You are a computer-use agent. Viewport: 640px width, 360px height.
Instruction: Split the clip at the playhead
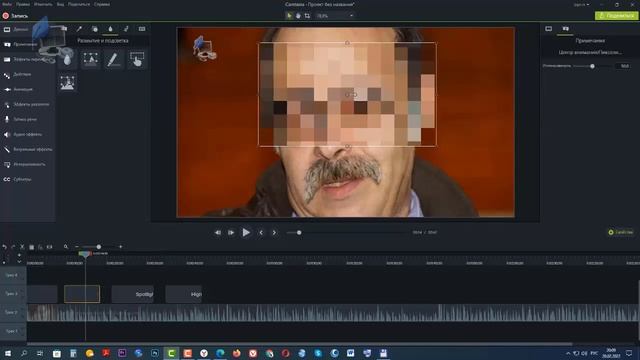pos(49,247)
